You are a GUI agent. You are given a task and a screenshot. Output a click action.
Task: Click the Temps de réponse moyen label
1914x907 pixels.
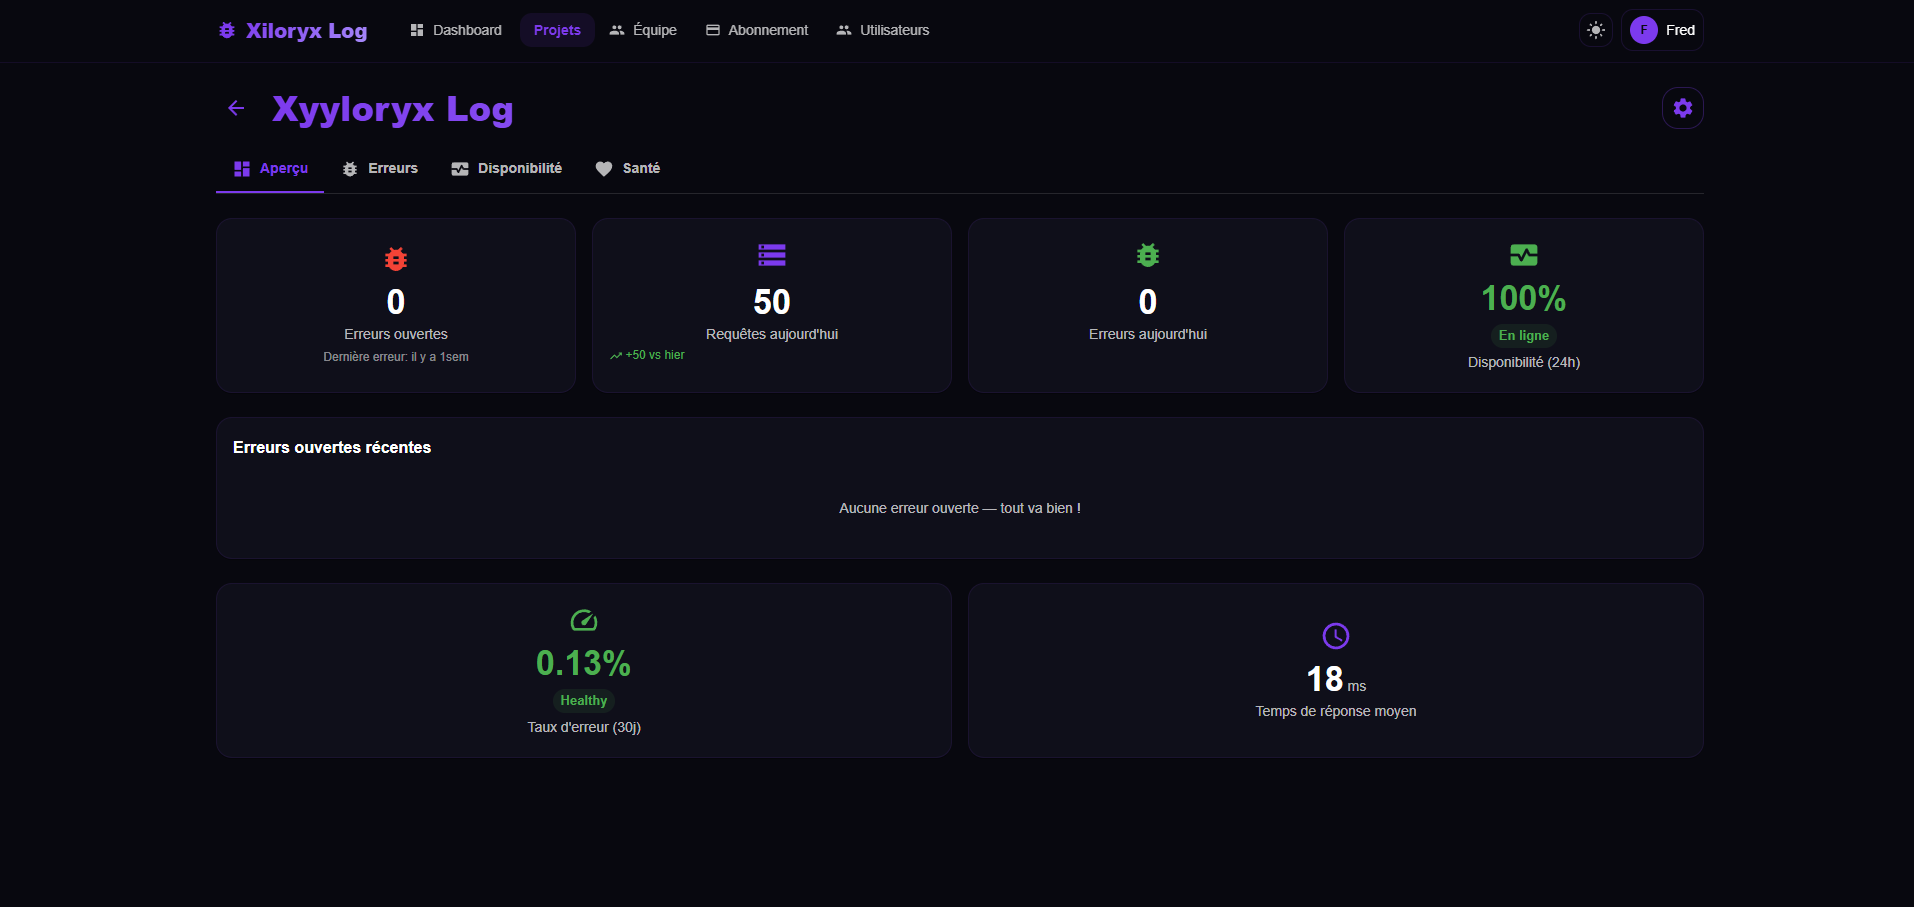[x=1336, y=711]
